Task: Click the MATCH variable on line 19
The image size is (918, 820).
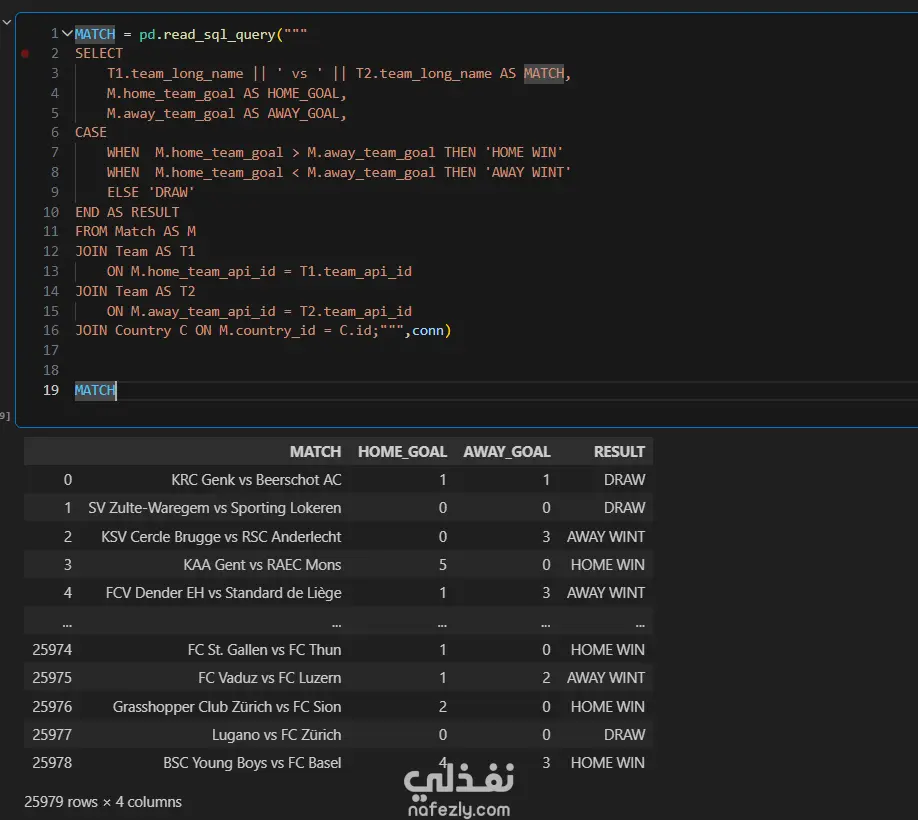Action: tap(95, 390)
